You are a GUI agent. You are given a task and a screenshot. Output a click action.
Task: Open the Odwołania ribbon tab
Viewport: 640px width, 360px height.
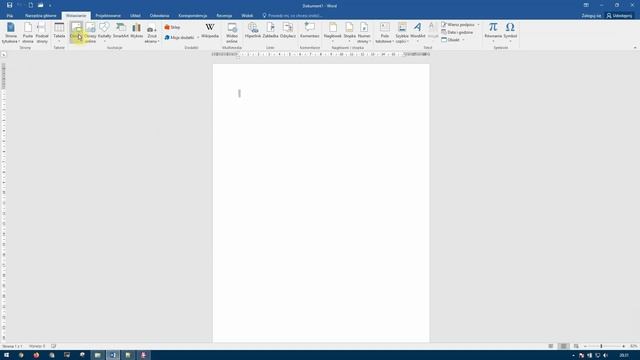click(x=160, y=16)
